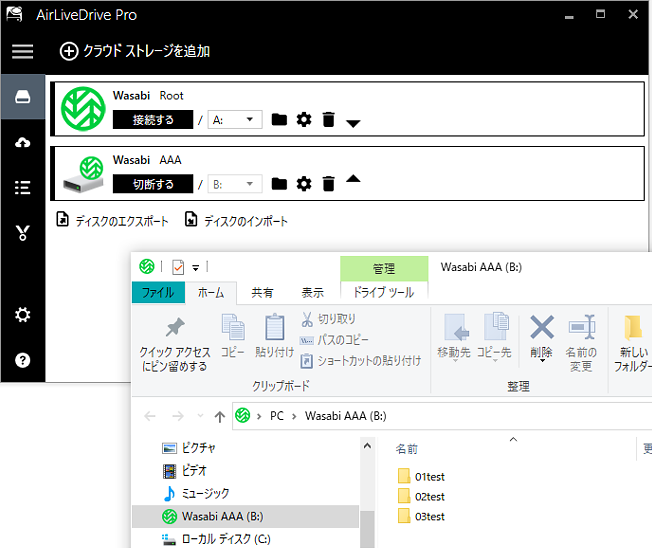This screenshot has height=551, width=652.
Task: Open the task list sidebar icon
Action: 22,188
